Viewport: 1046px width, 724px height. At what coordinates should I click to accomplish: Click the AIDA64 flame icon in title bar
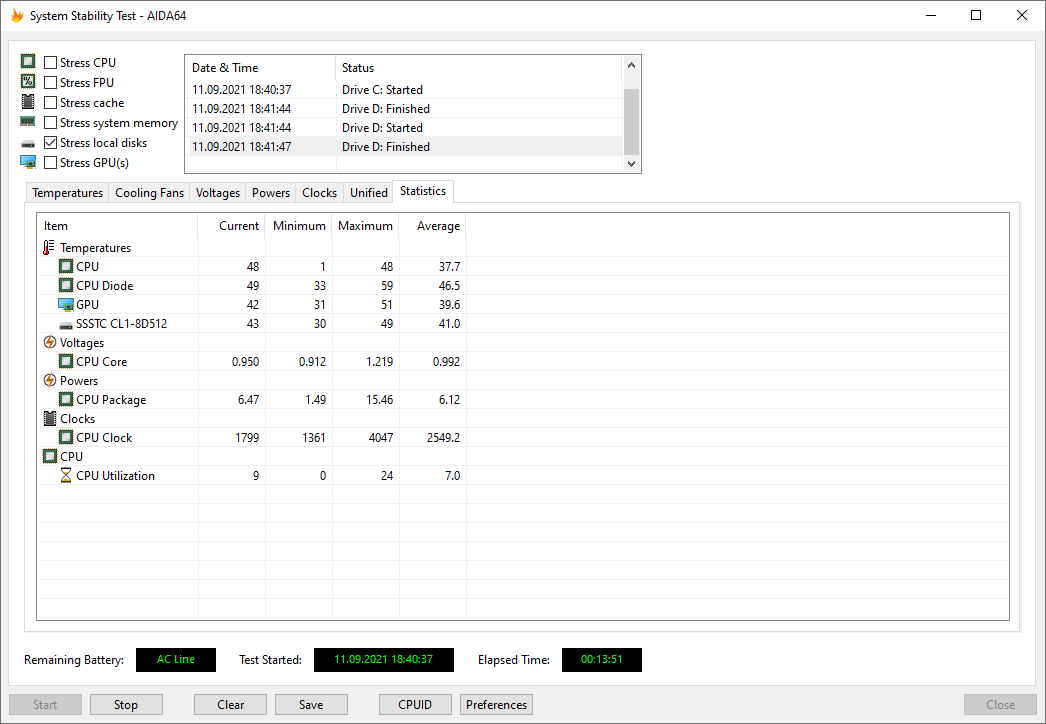point(17,15)
